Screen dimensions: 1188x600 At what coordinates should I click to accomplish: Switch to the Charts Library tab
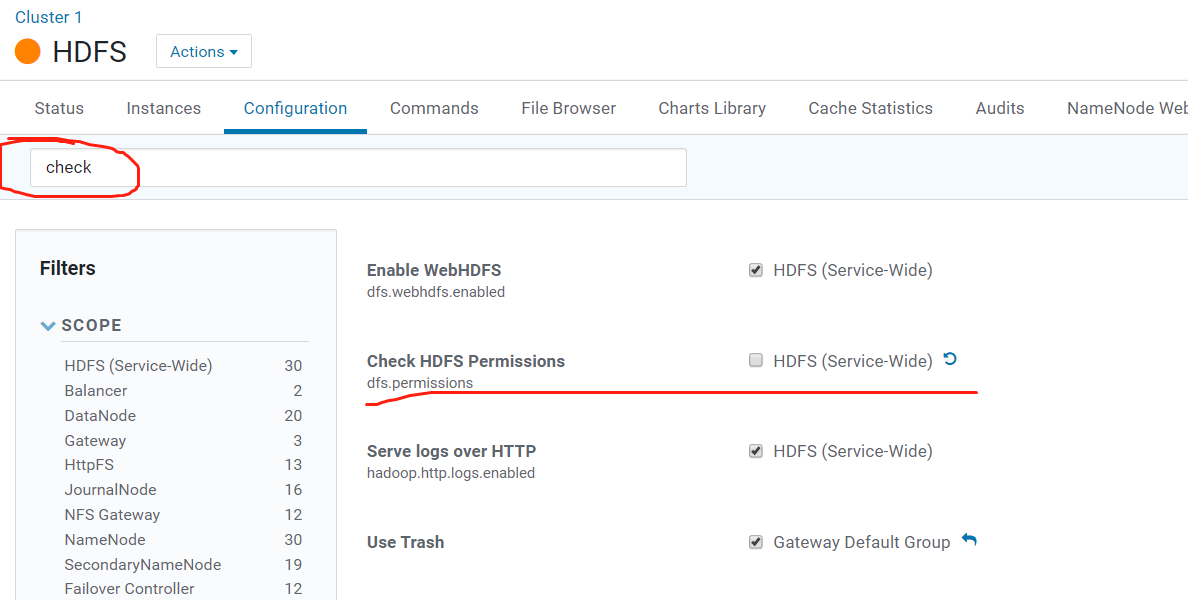[712, 107]
